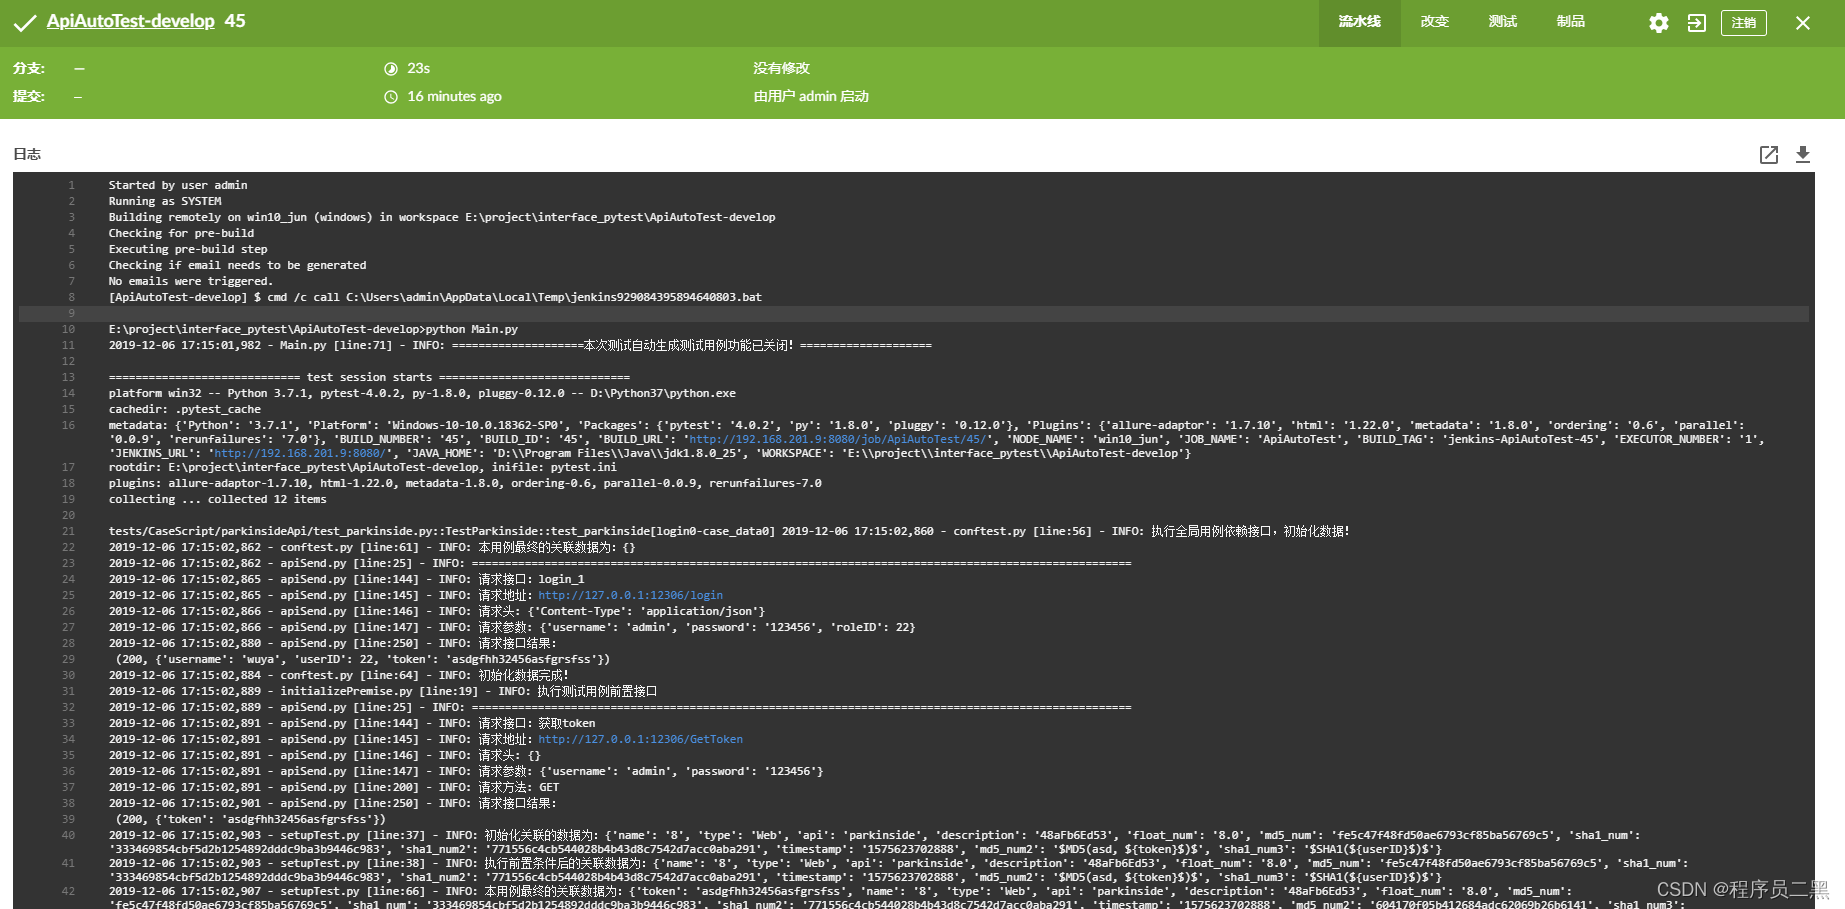Click the go-to-classic exit icon
This screenshot has height=909, width=1845.
1697,23
